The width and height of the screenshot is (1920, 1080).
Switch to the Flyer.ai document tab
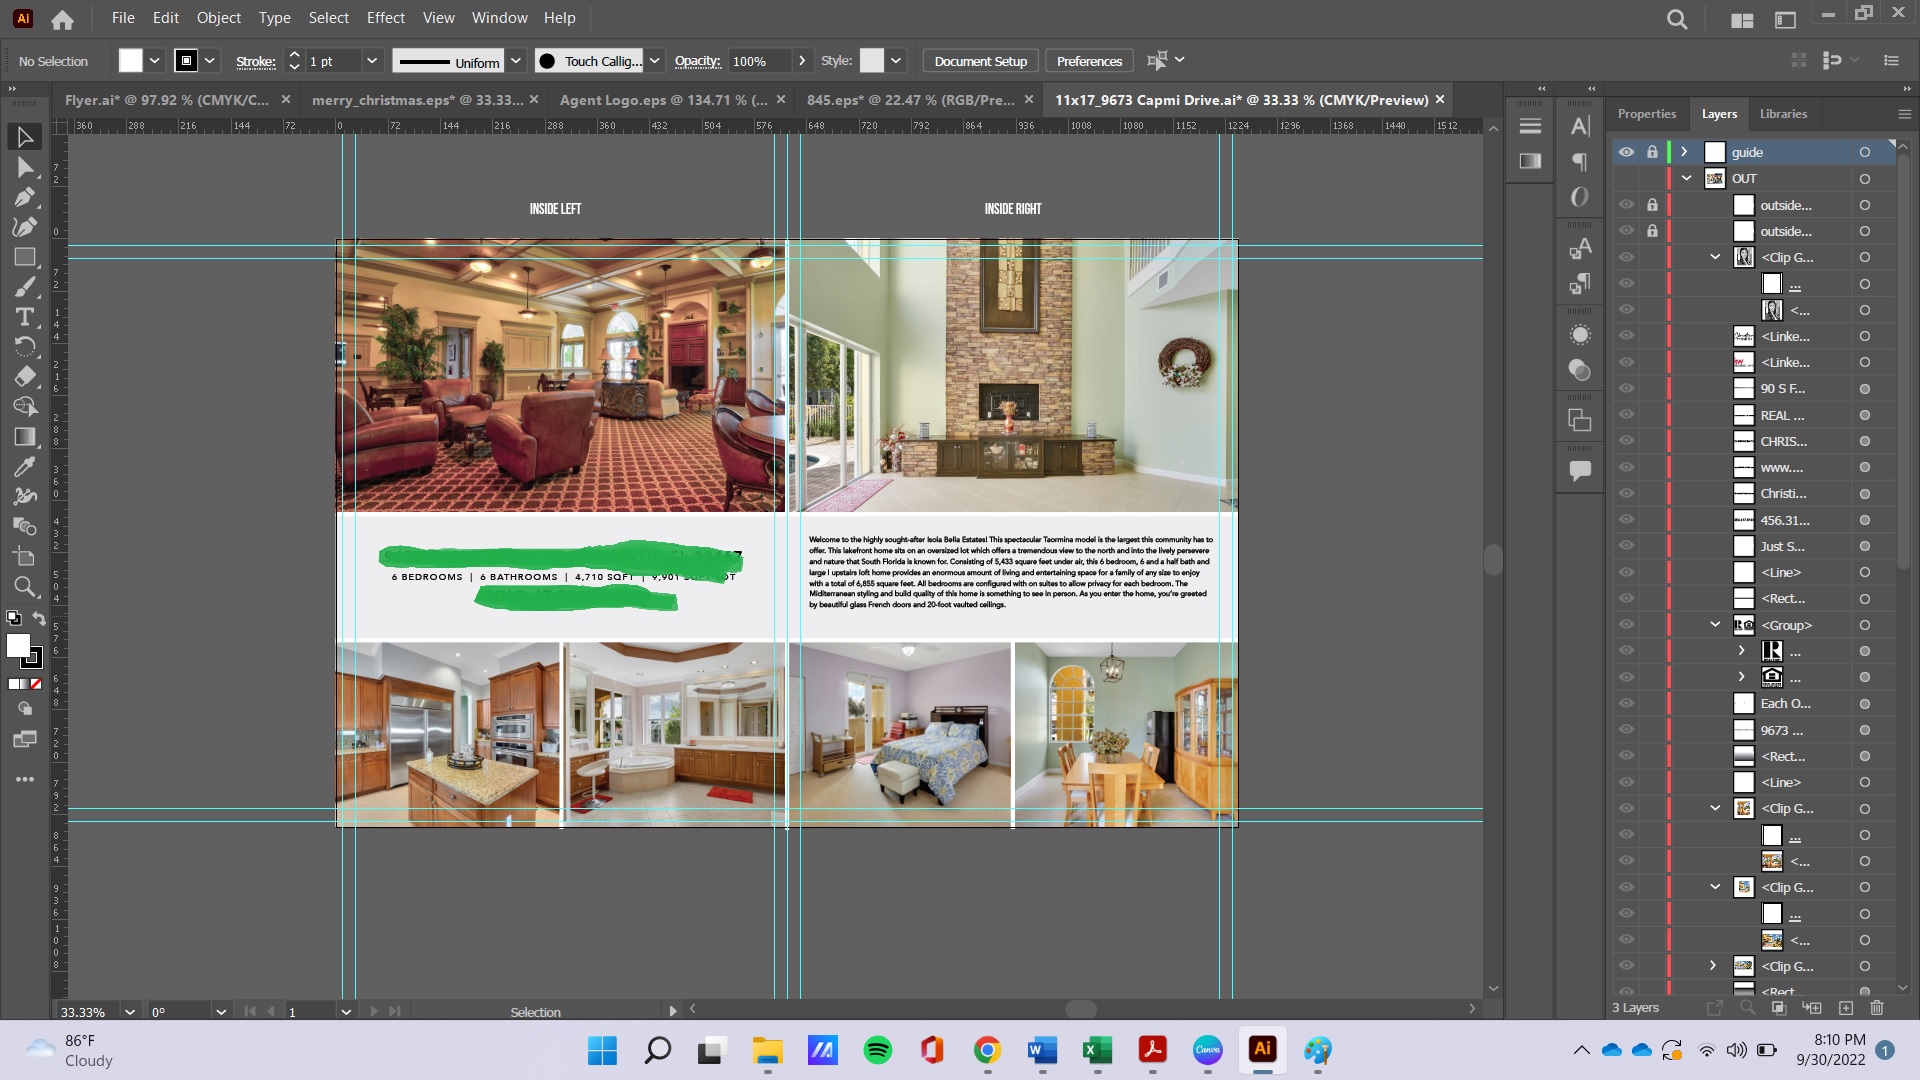tap(166, 100)
